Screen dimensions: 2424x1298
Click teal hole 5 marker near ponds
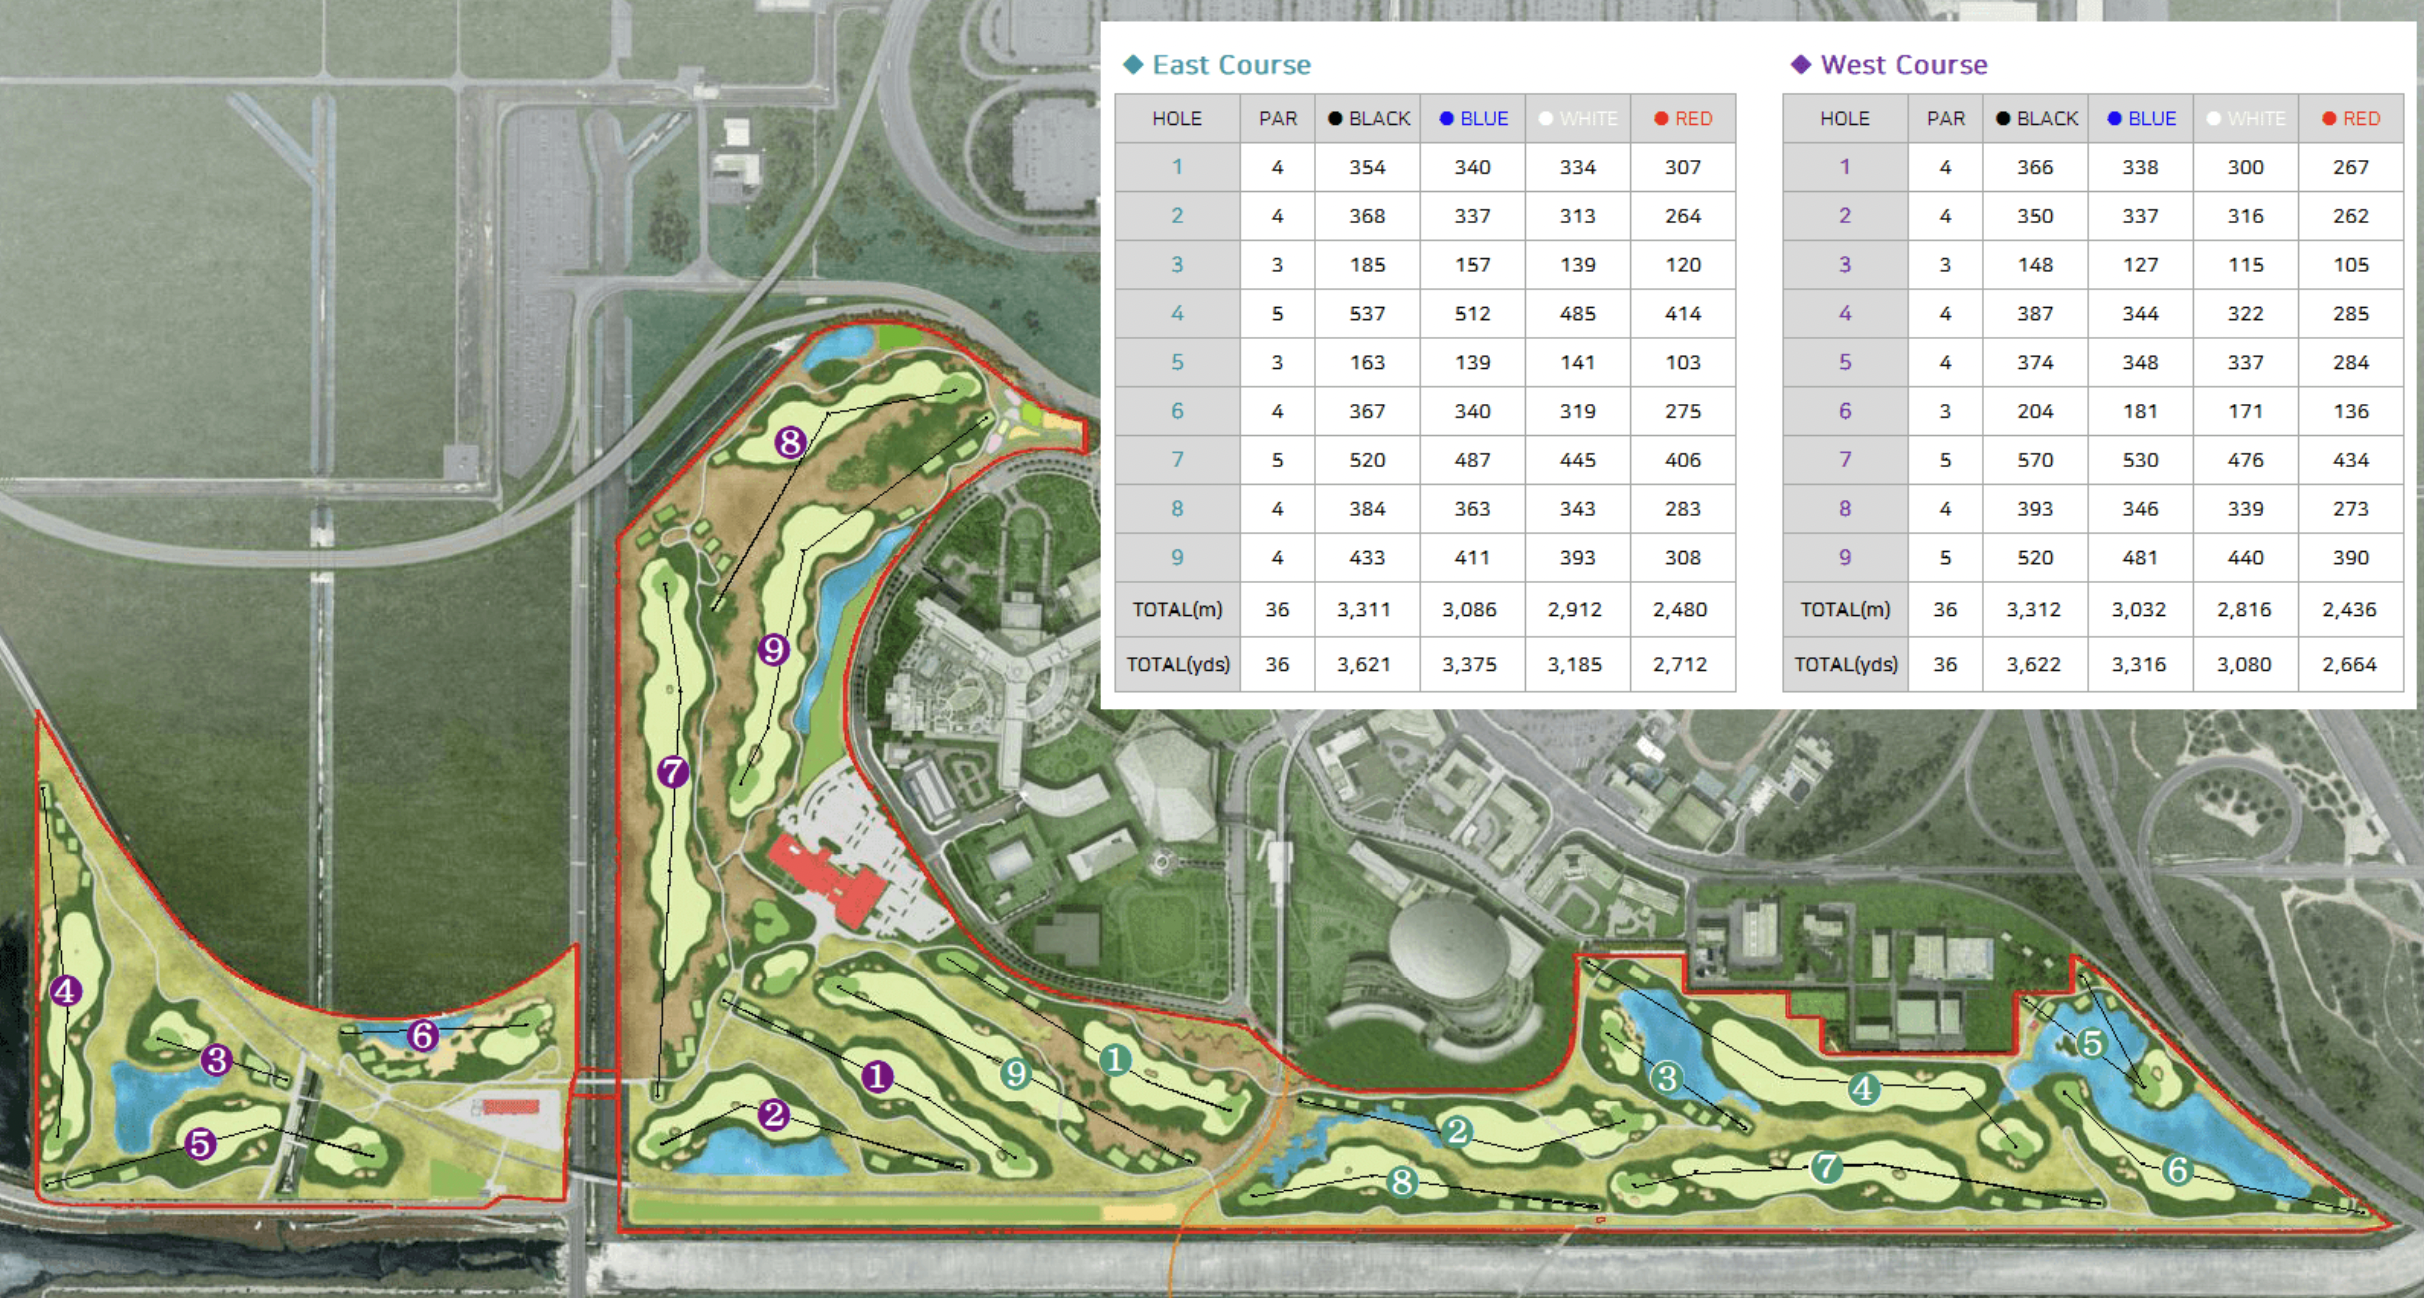point(2092,1043)
